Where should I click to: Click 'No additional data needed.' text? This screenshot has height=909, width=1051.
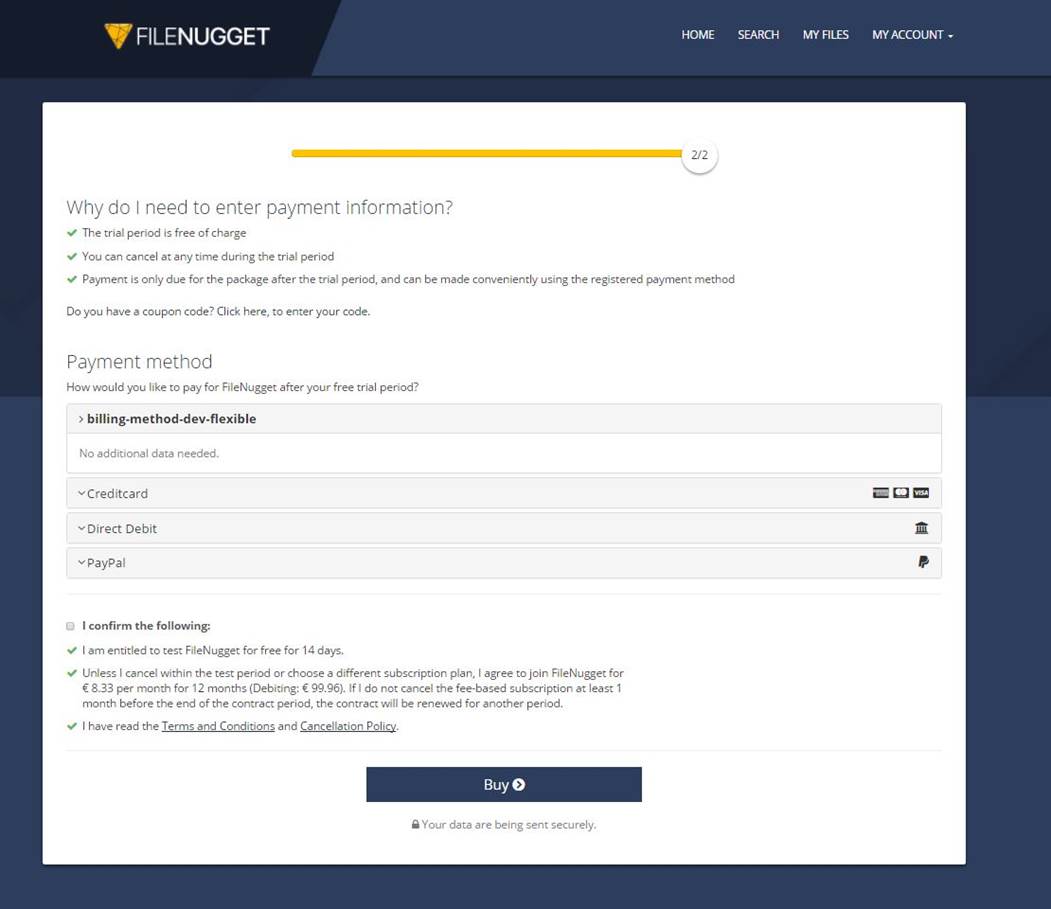point(149,453)
